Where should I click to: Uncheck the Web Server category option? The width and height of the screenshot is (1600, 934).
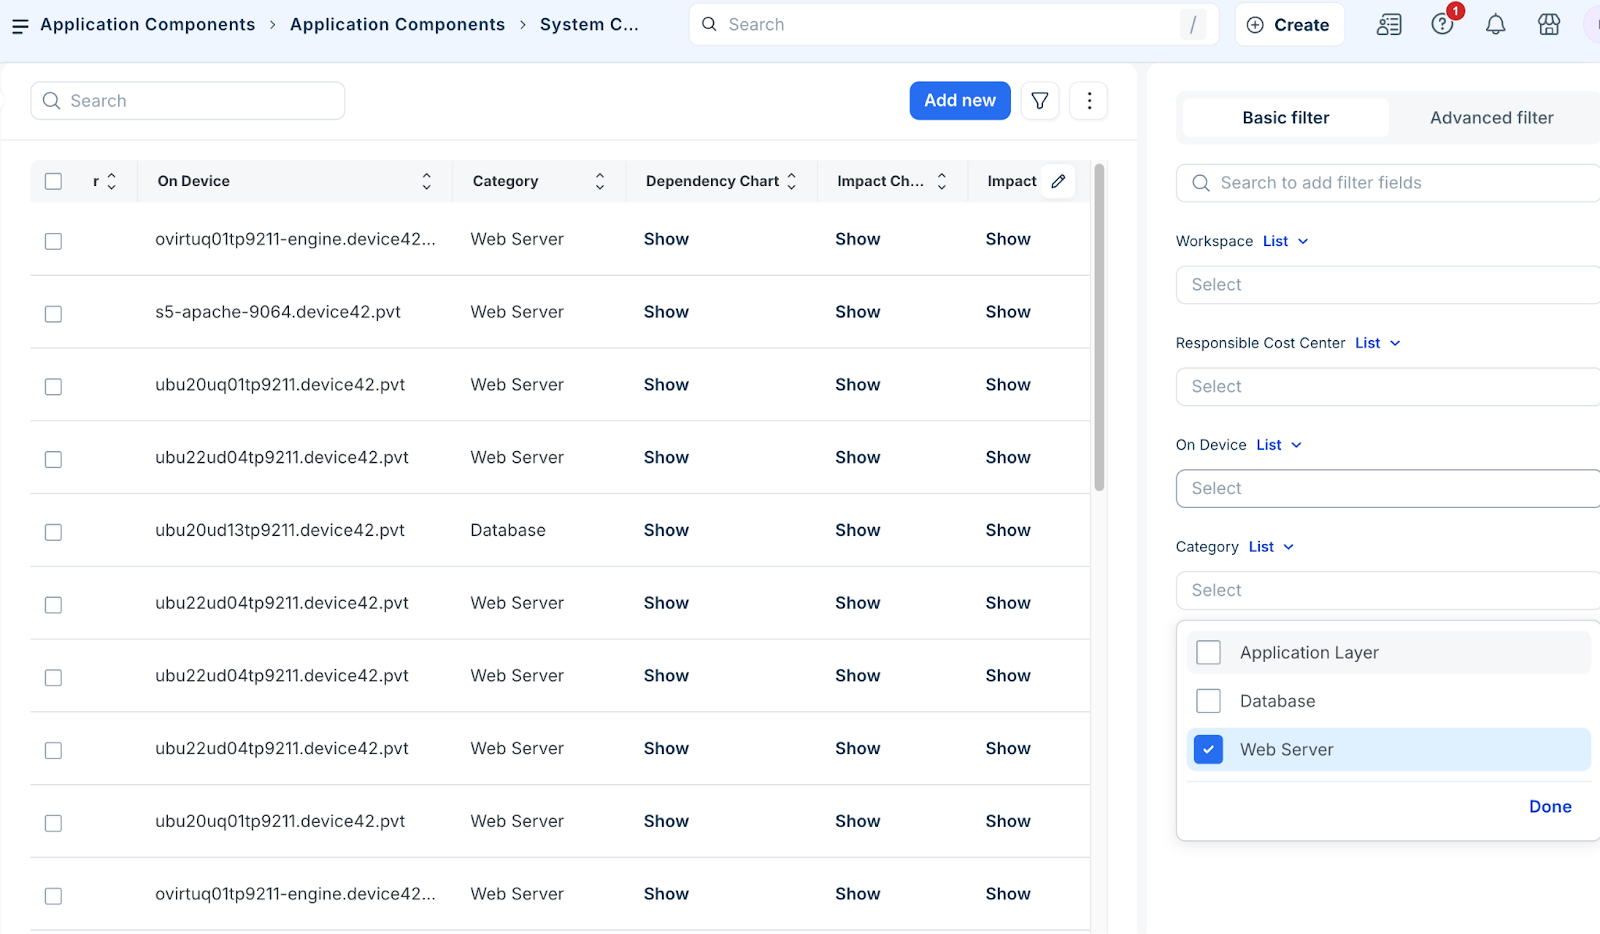[x=1208, y=750]
